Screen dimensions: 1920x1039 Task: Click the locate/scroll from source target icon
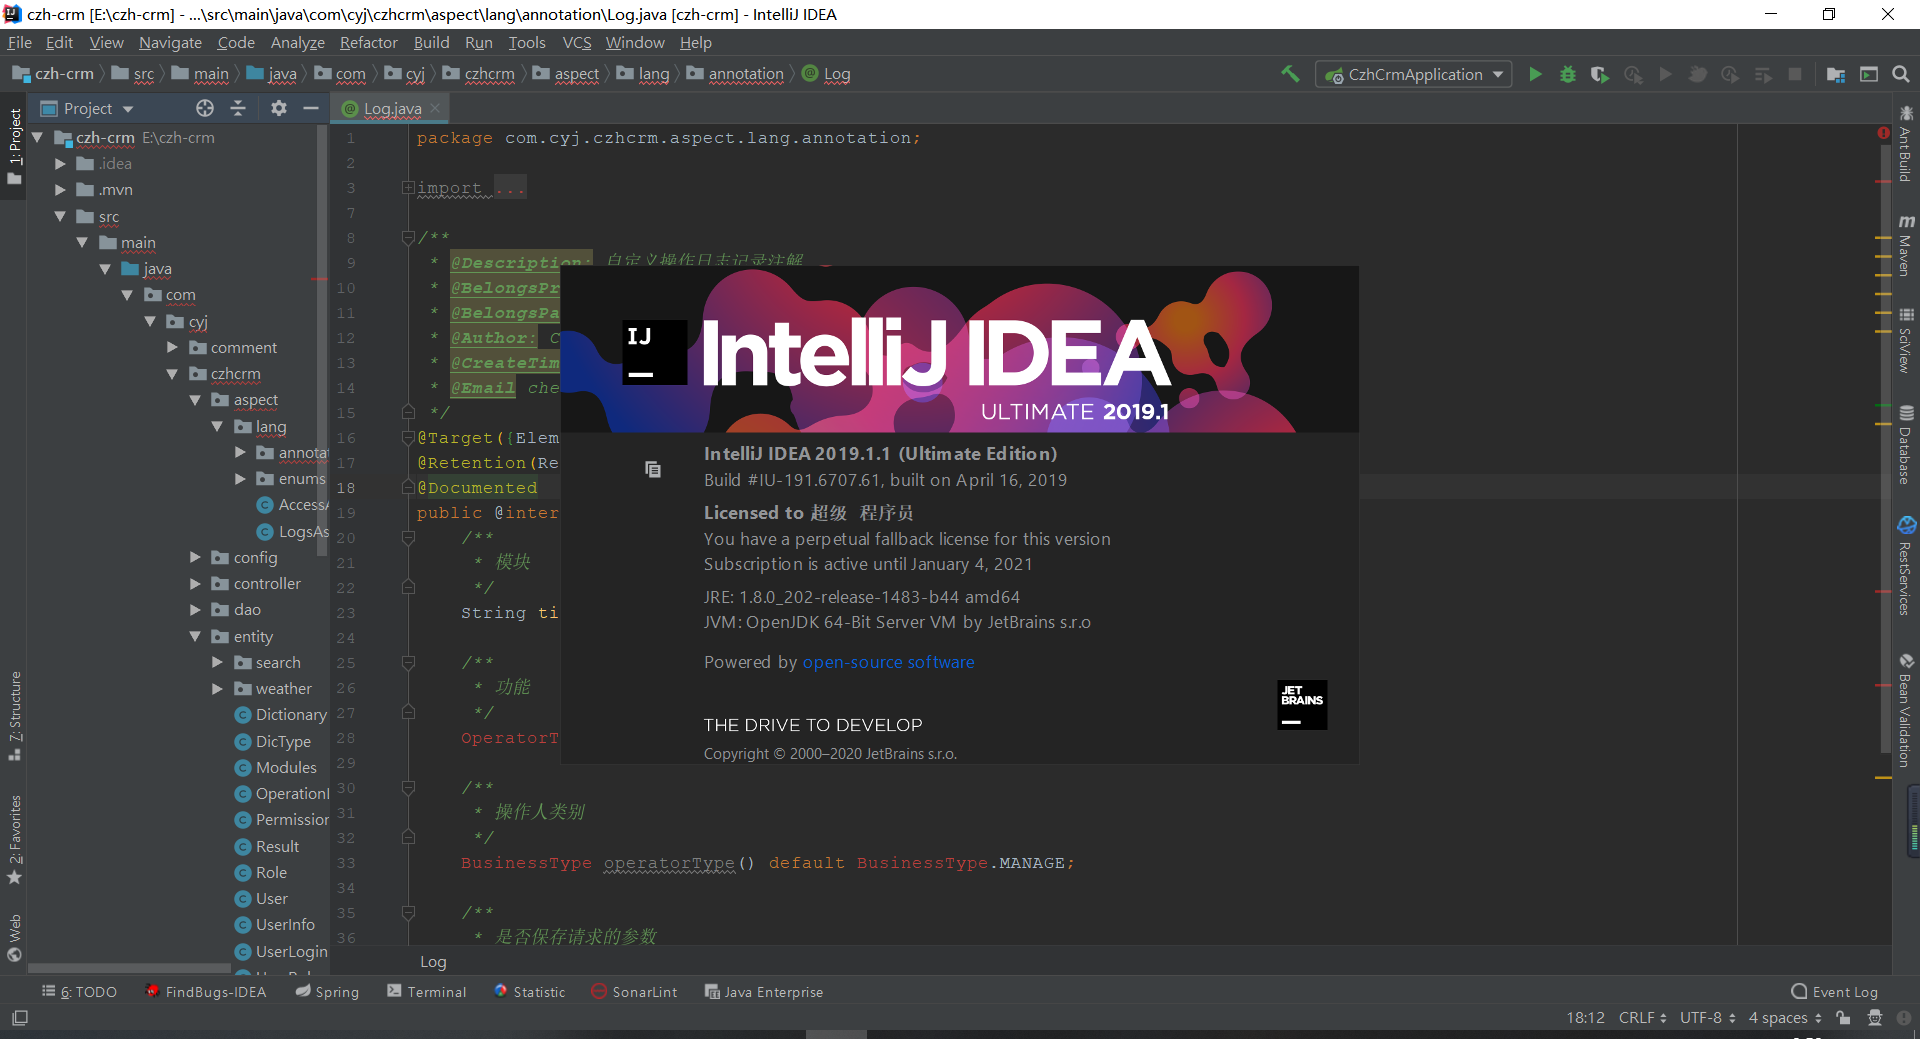[205, 108]
